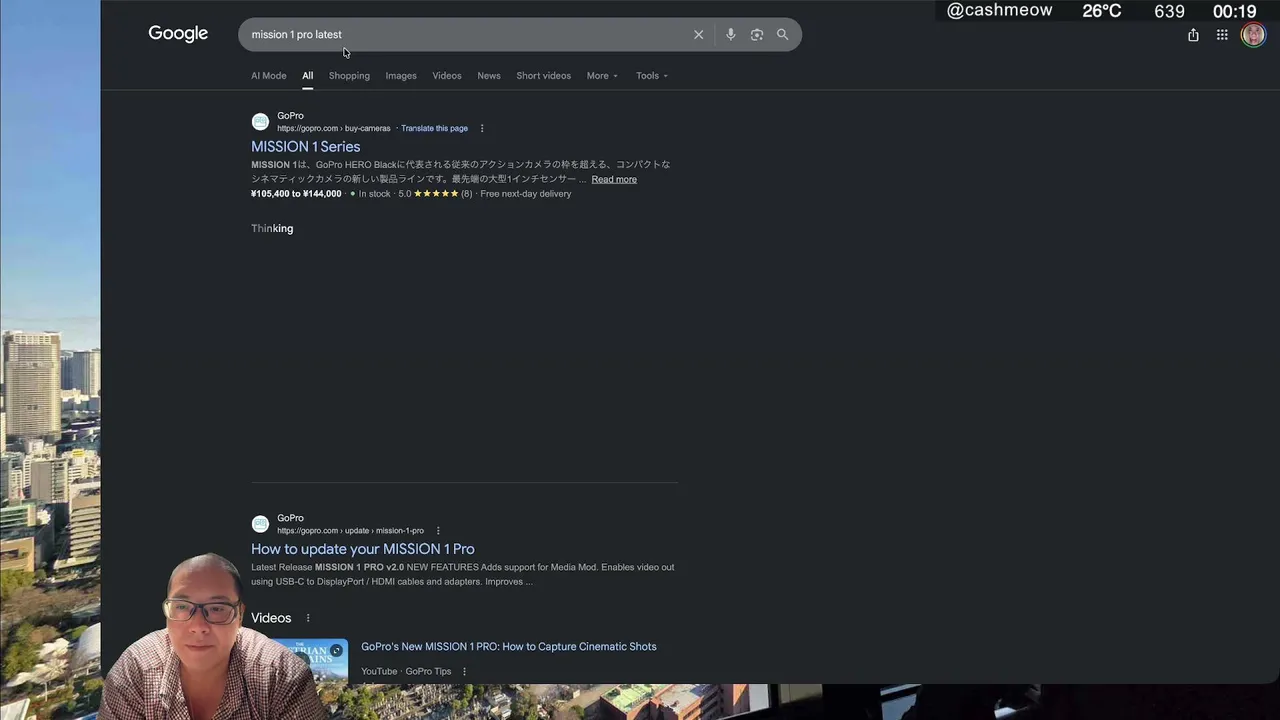Viewport: 1280px width, 720px height.
Task: Click YouTube · GoPro Tips source text
Action: pyautogui.click(x=406, y=672)
